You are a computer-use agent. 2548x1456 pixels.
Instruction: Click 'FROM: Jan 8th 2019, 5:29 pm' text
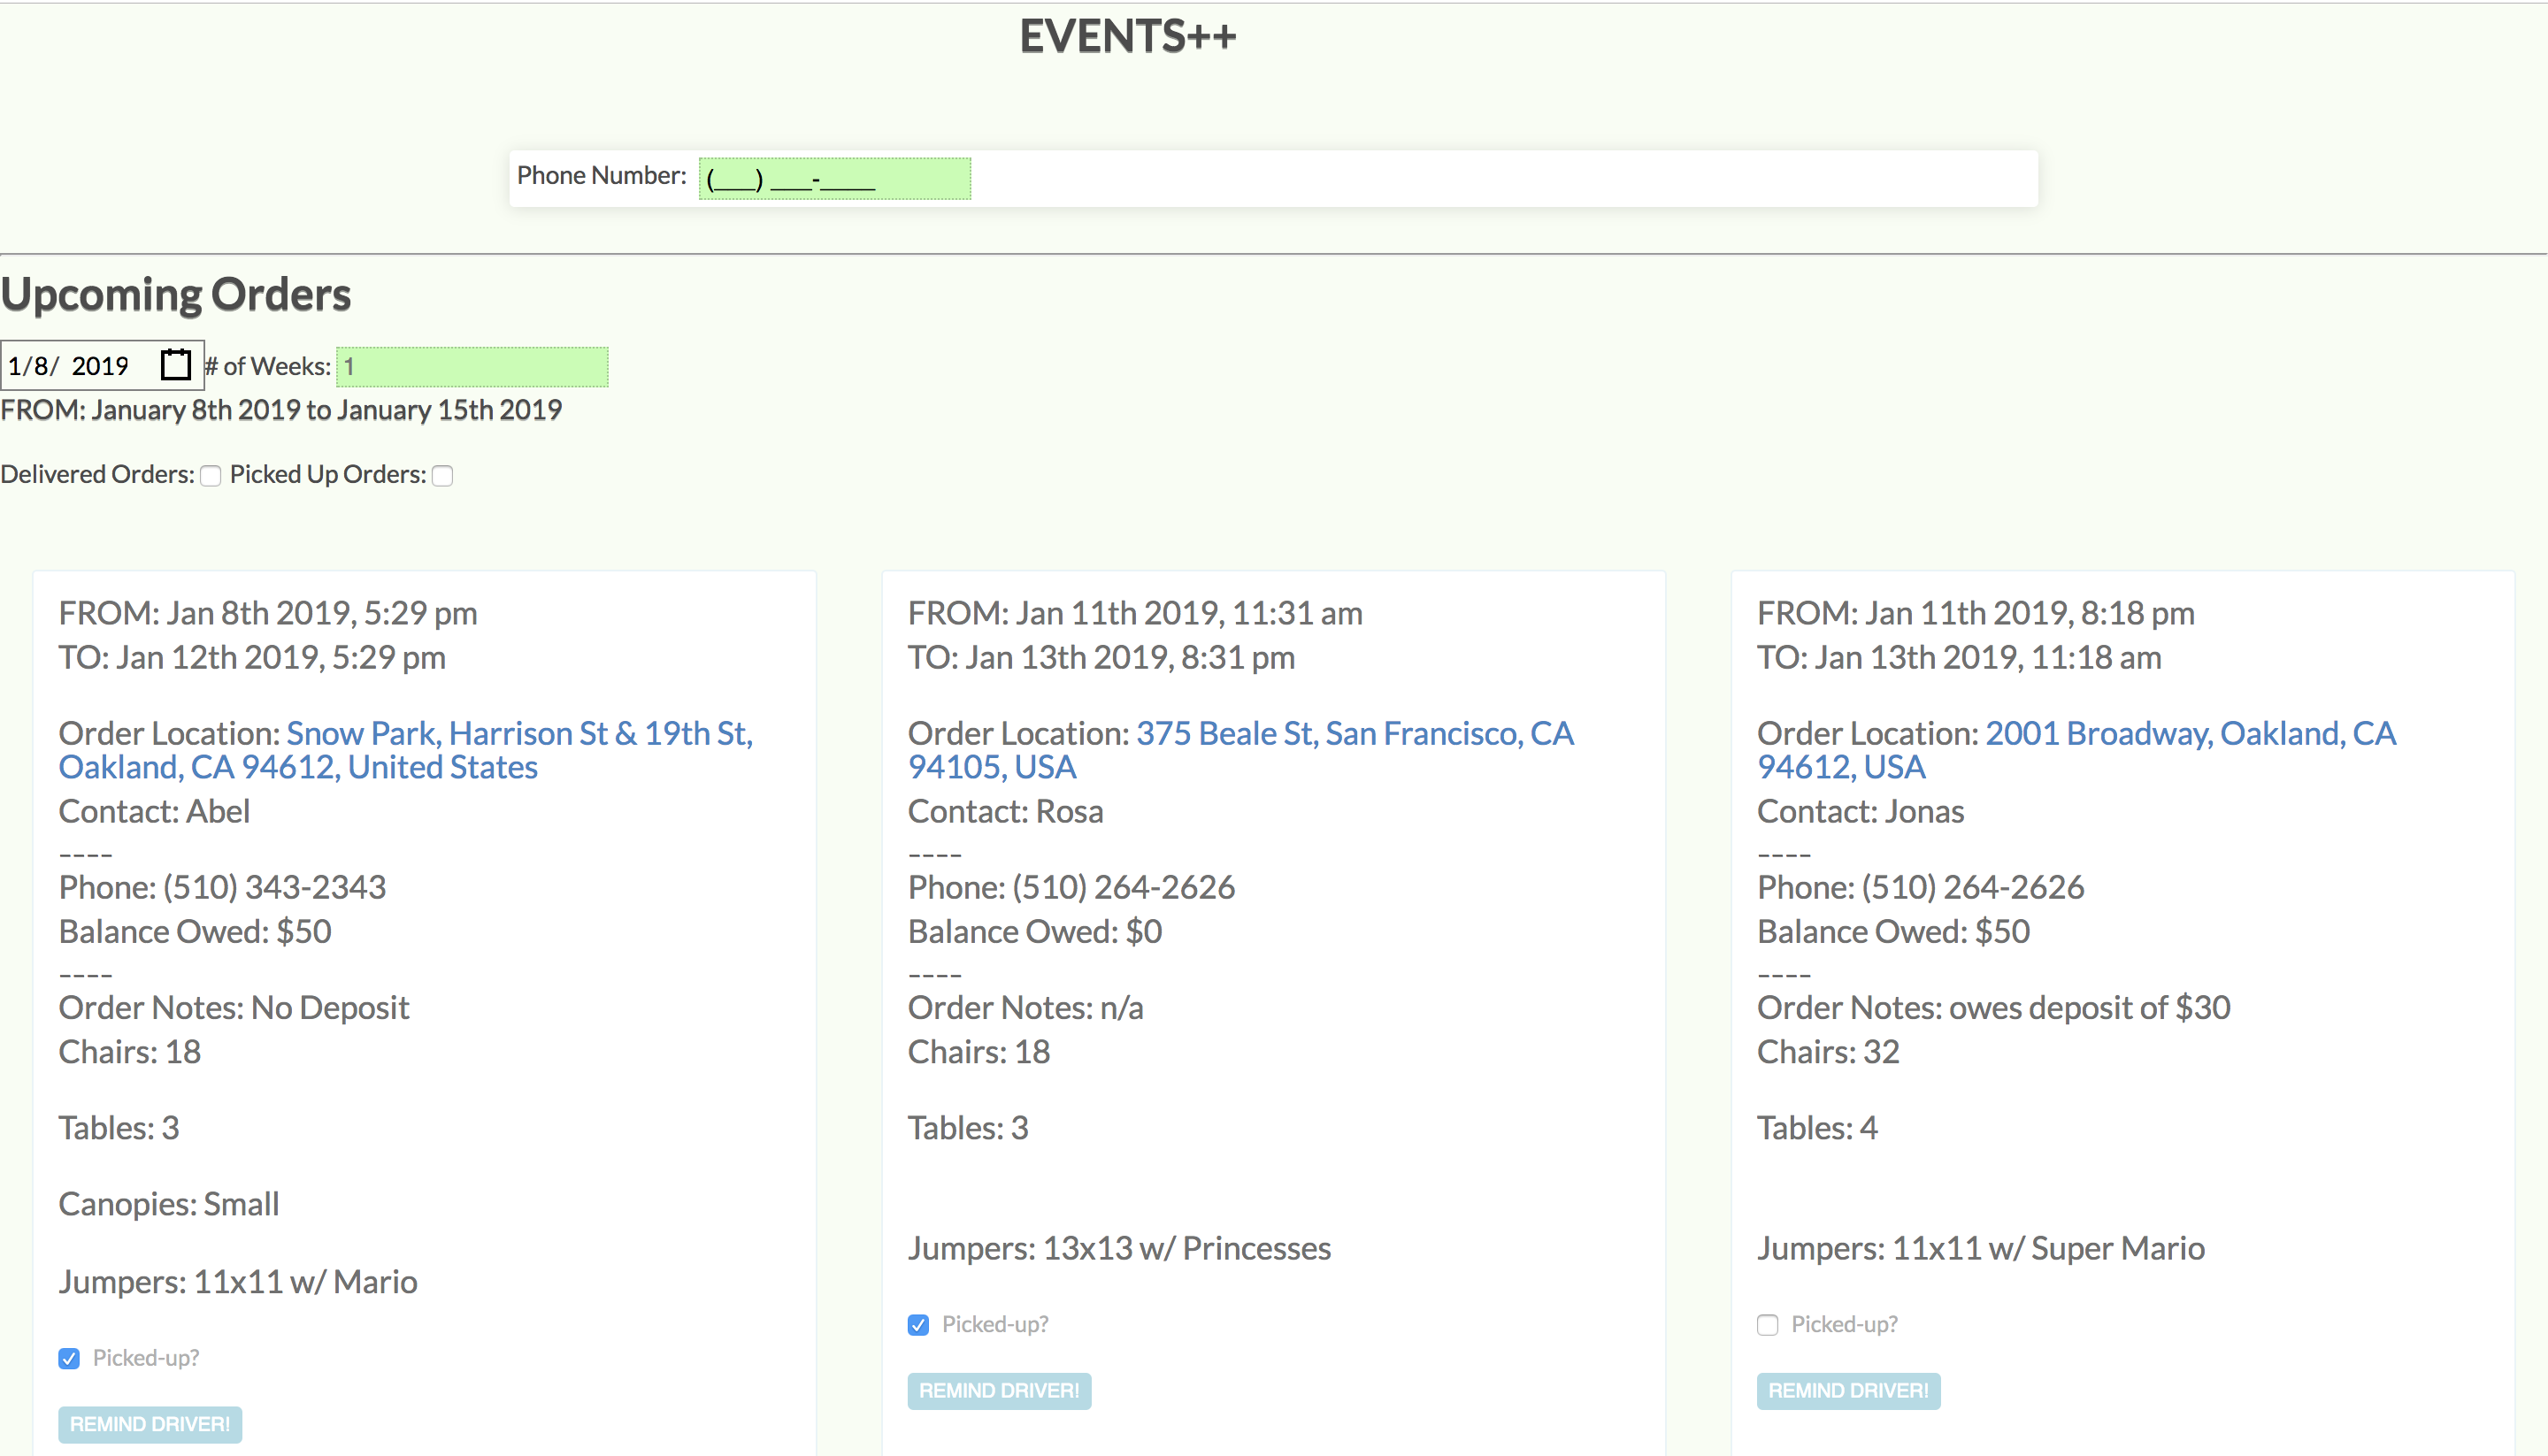click(x=268, y=613)
